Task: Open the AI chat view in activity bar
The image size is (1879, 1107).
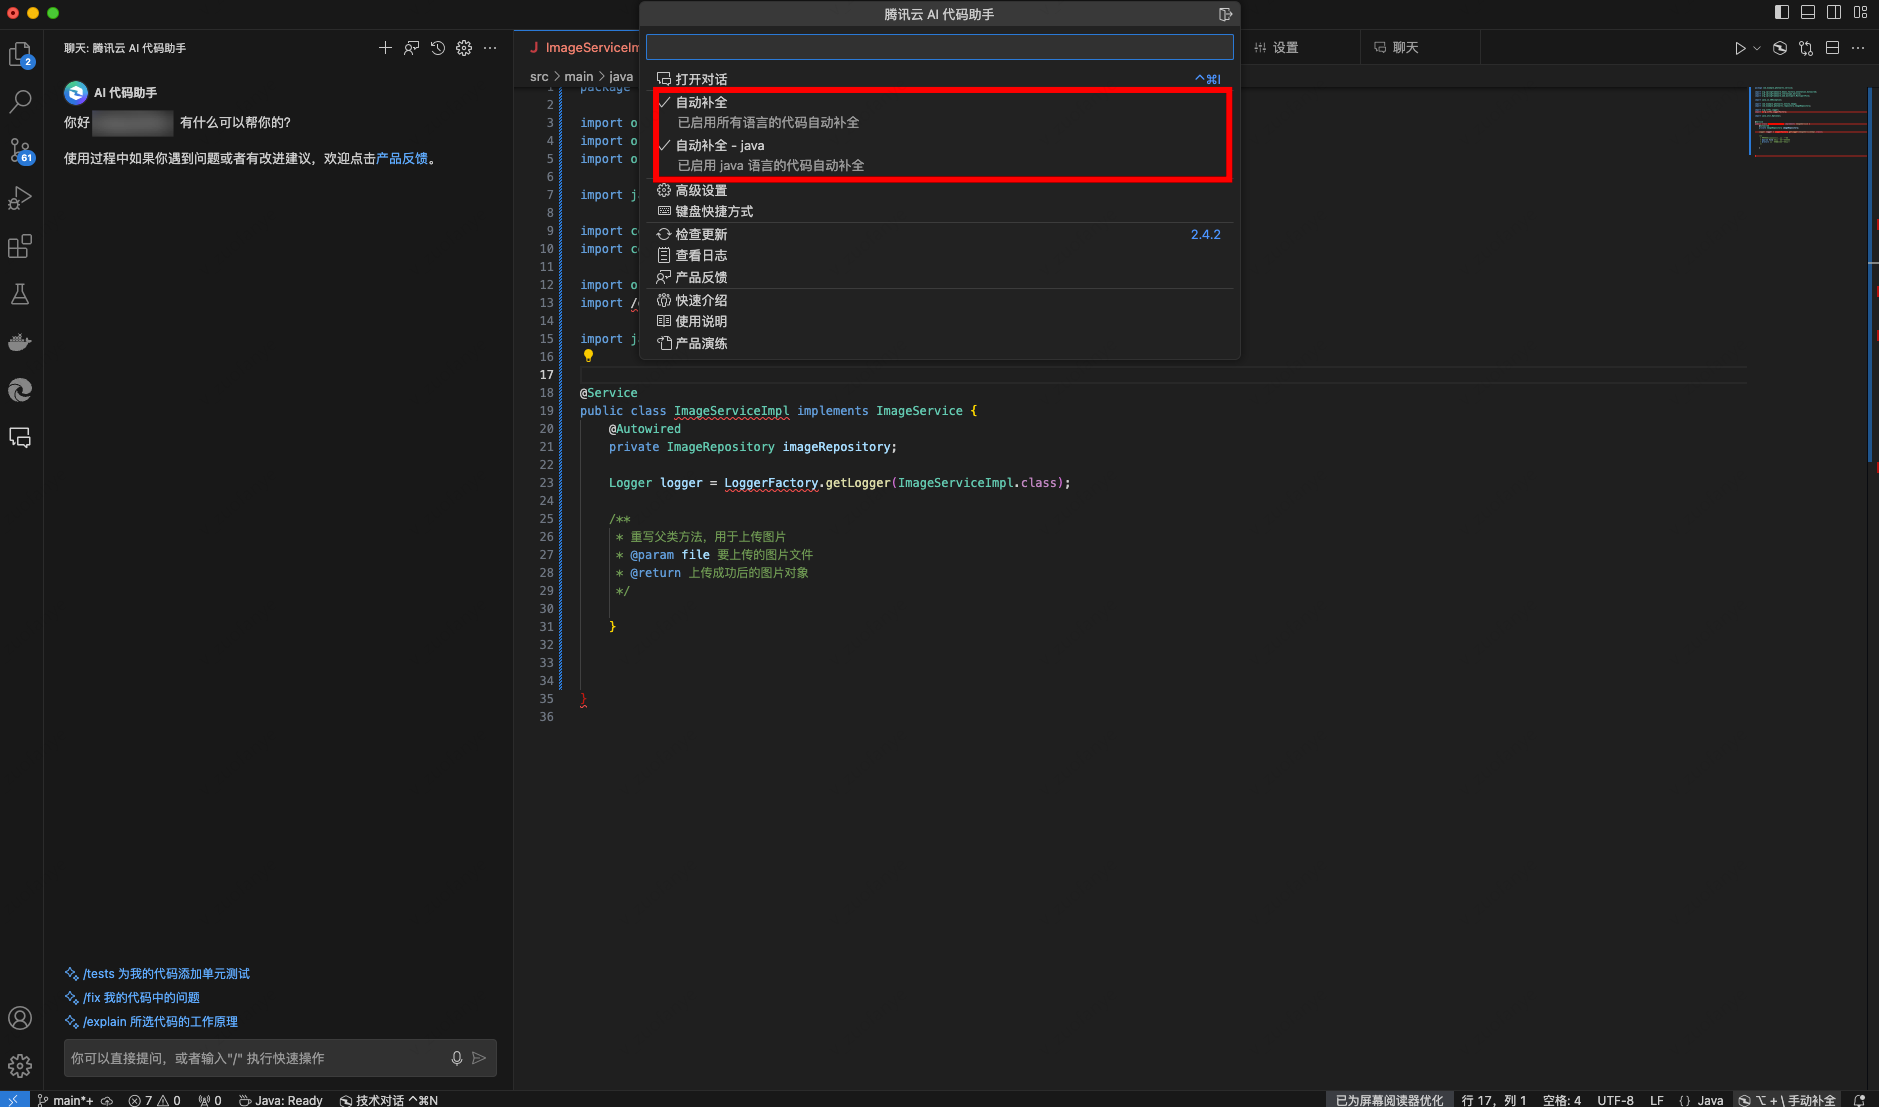Action: pyautogui.click(x=20, y=438)
